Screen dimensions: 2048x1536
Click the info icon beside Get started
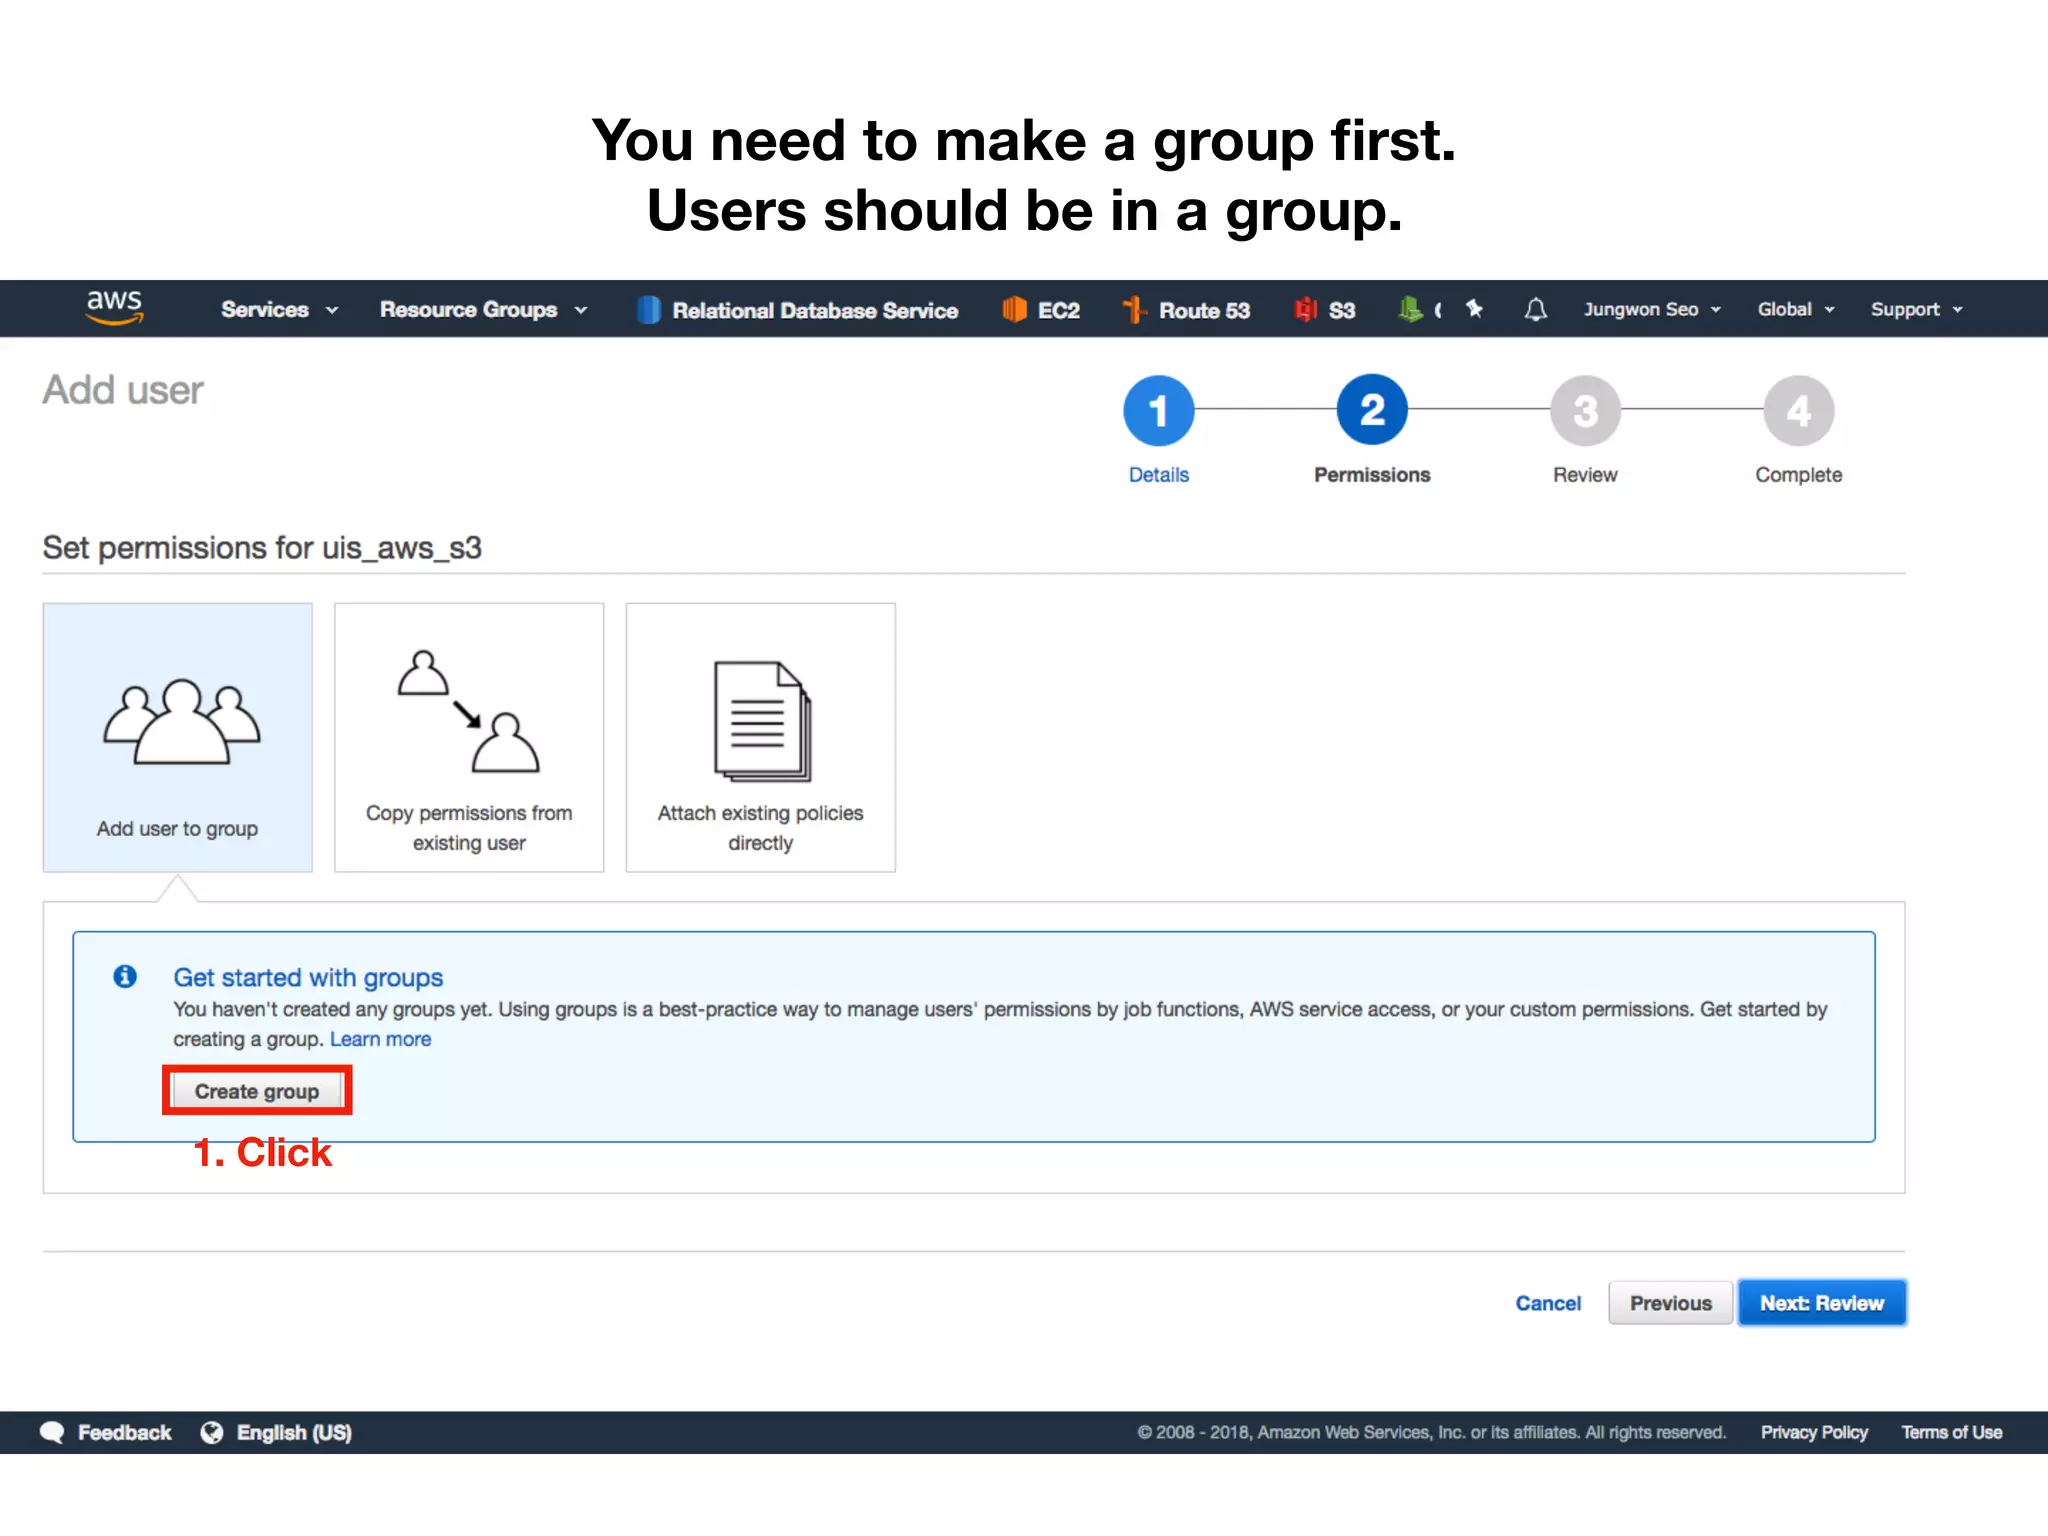click(125, 976)
